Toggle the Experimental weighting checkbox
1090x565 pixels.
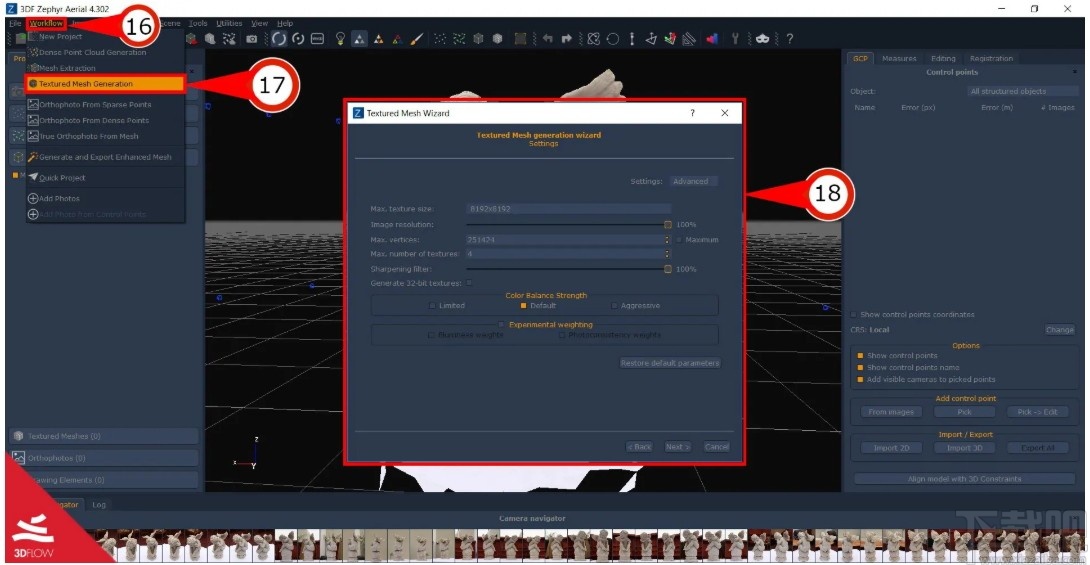(502, 325)
